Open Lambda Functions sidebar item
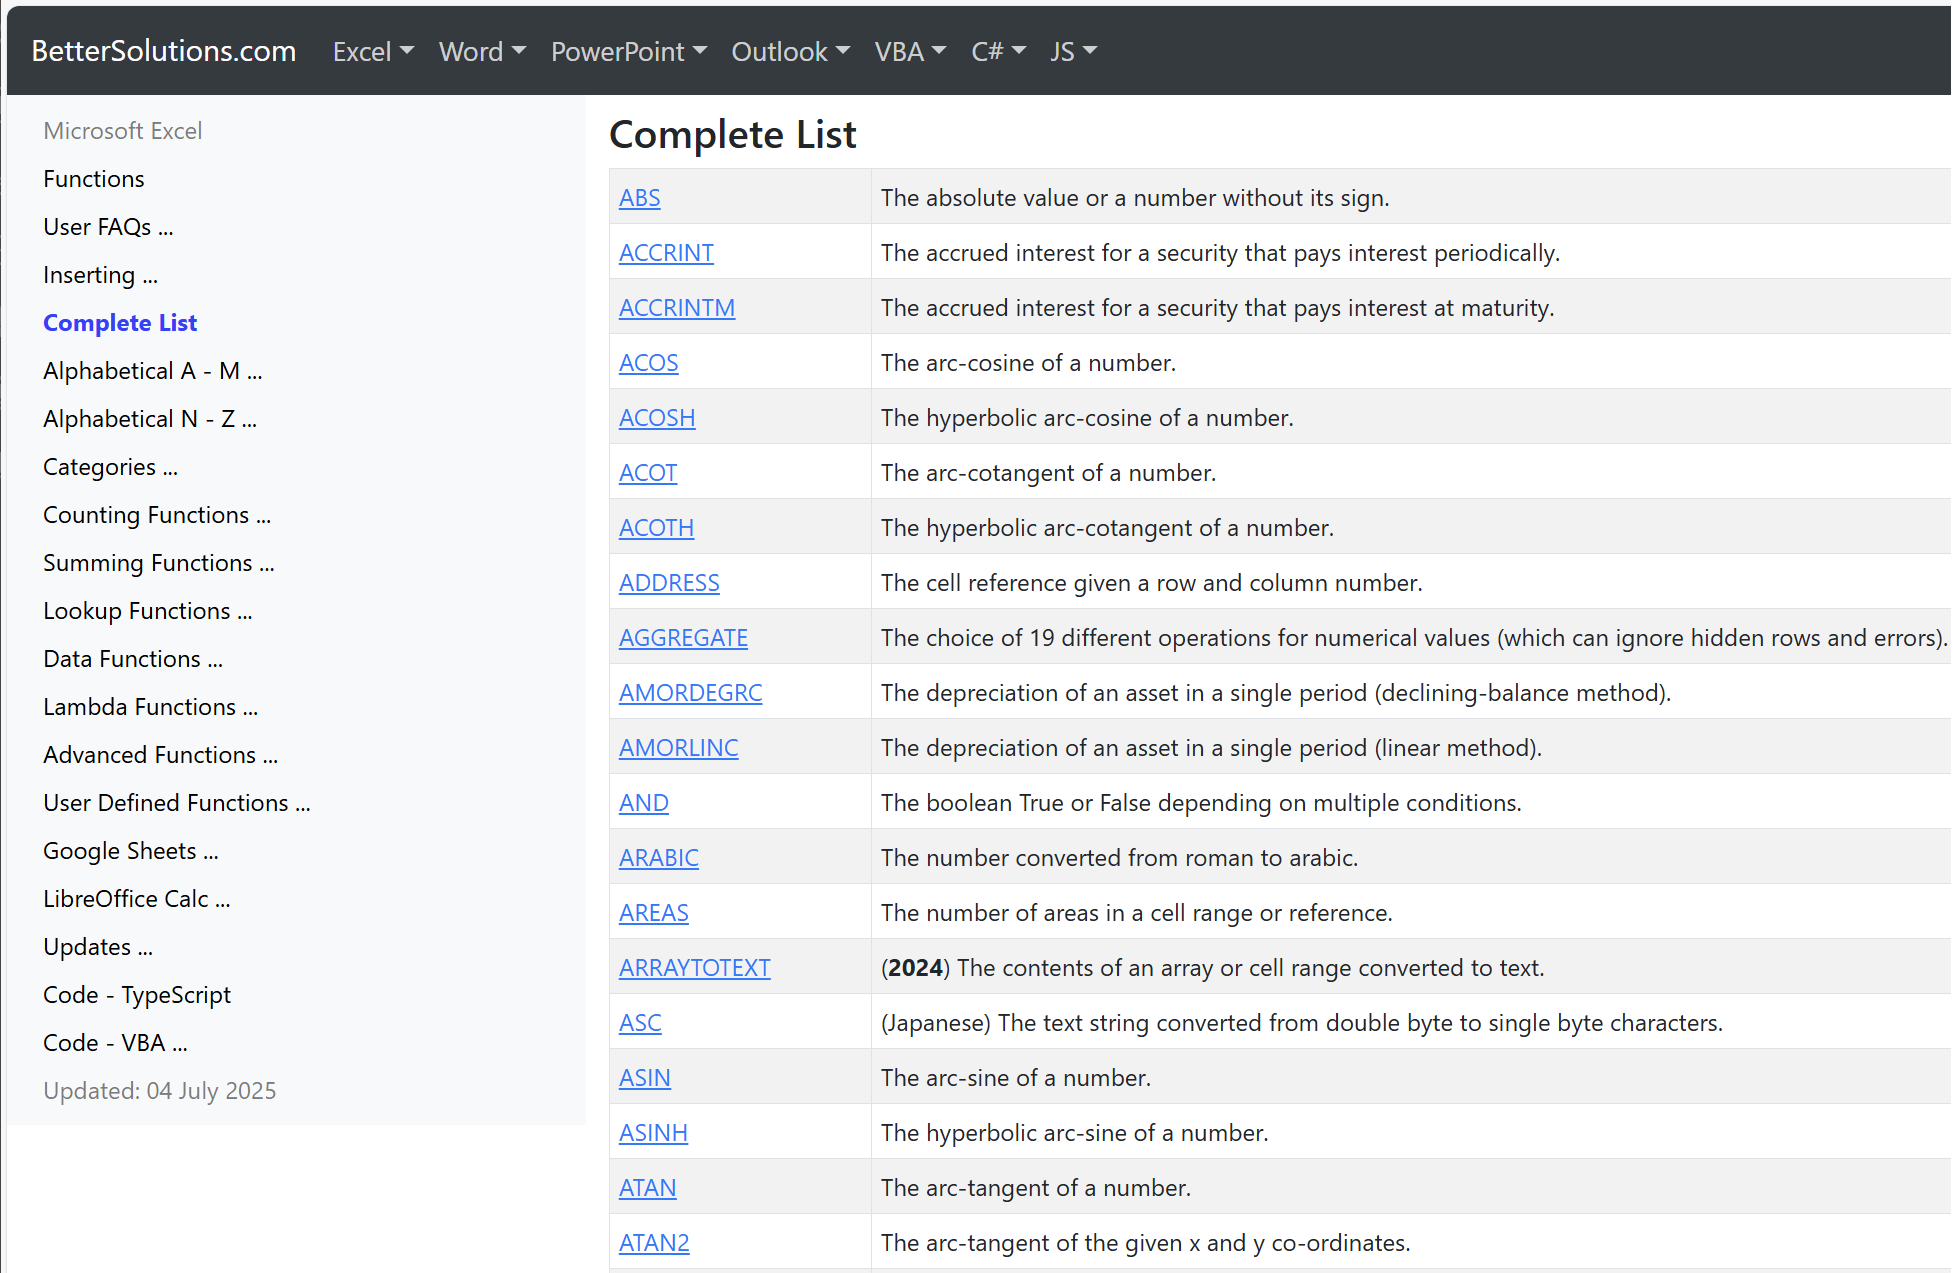The height and width of the screenshot is (1273, 1955). click(151, 707)
